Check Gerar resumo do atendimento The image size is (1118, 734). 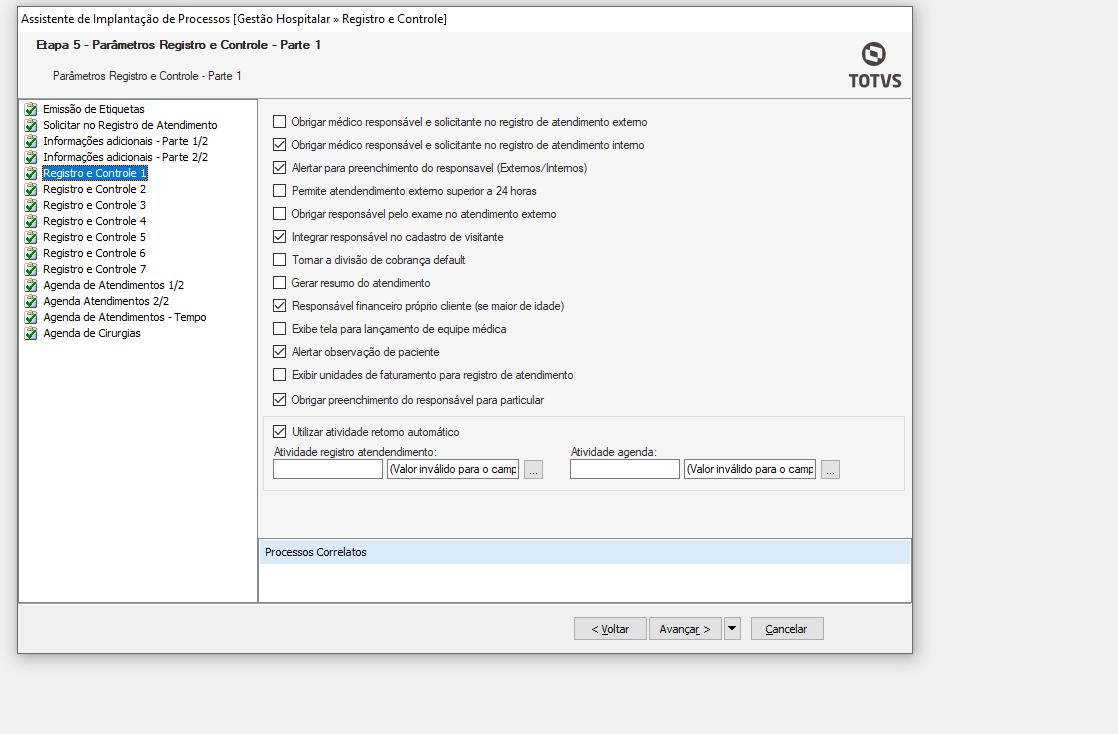pos(280,283)
